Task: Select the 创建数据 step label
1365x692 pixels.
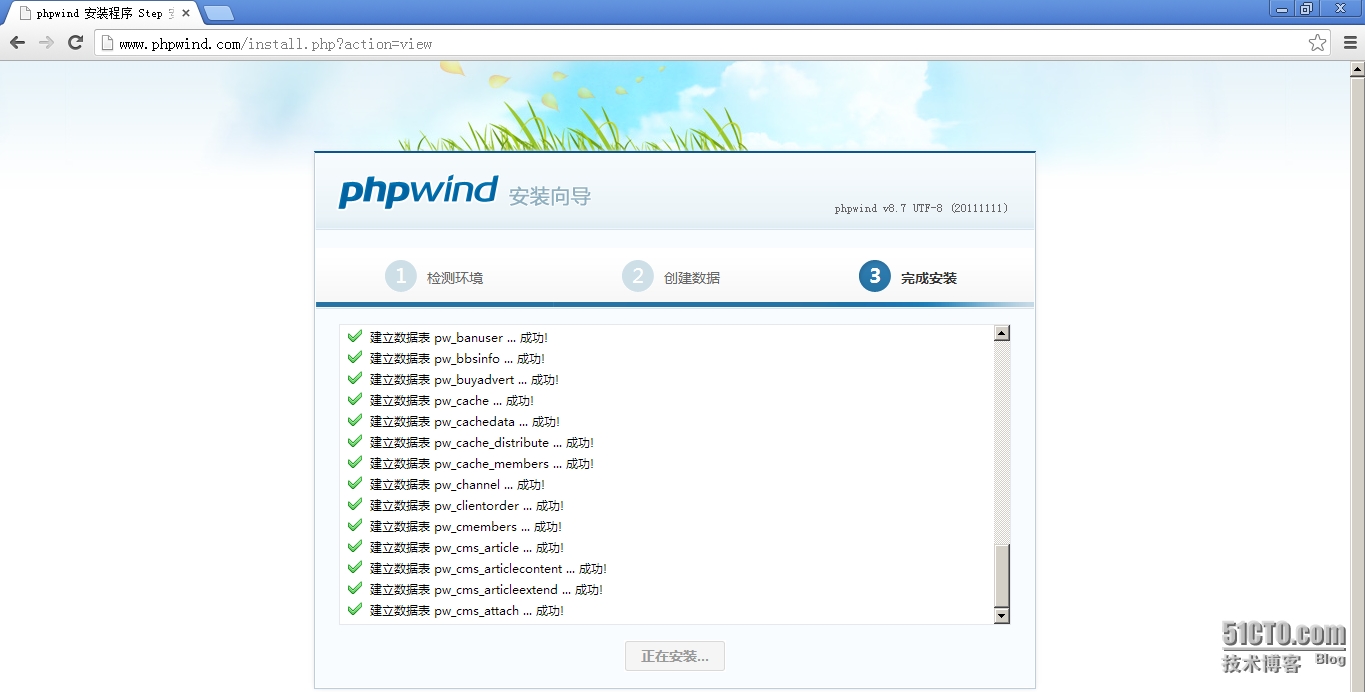Action: 692,278
